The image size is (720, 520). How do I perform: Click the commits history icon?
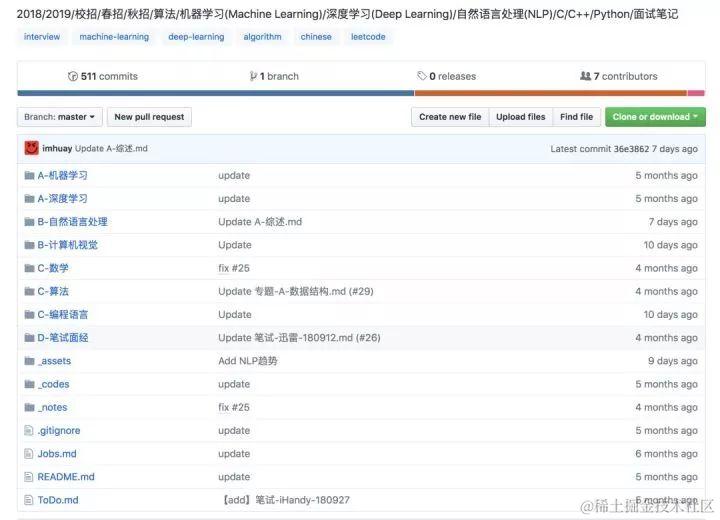tap(73, 76)
